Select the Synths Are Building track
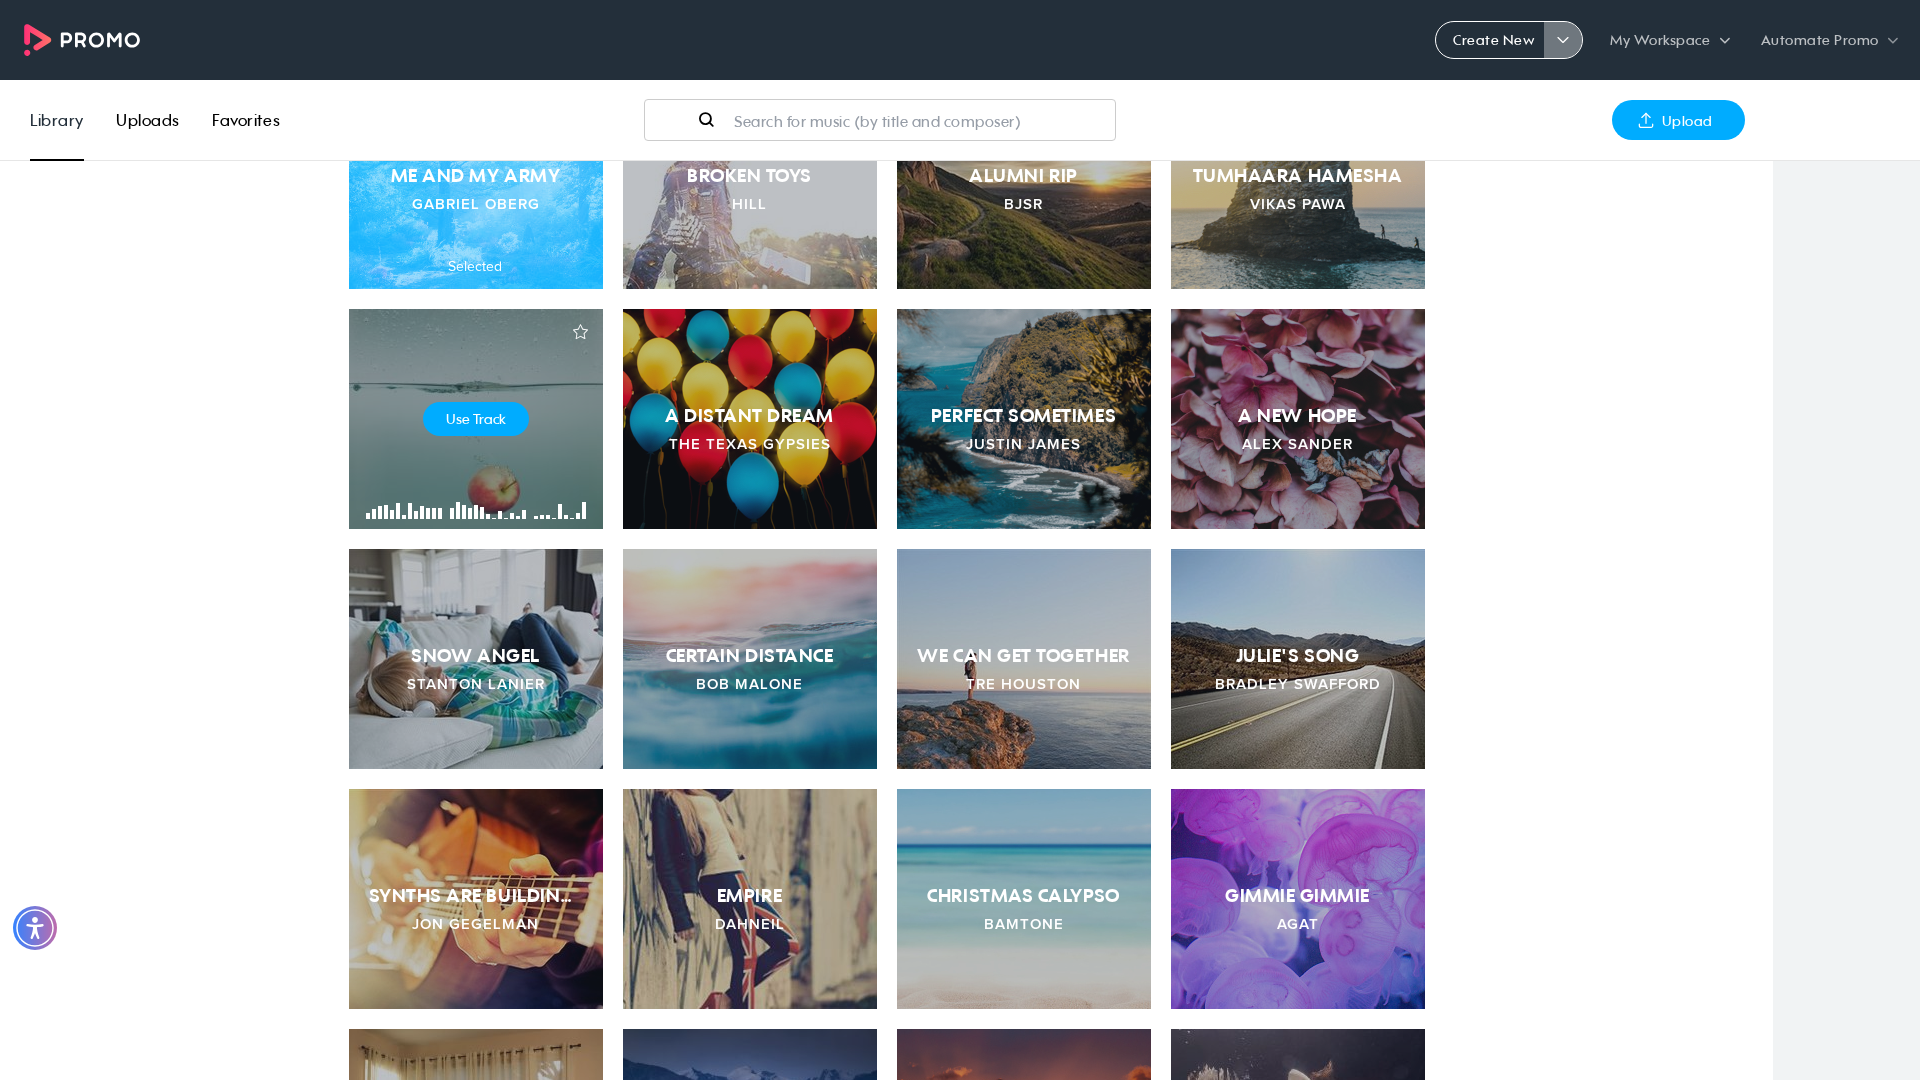The height and width of the screenshot is (1080, 1920). pos(476,899)
